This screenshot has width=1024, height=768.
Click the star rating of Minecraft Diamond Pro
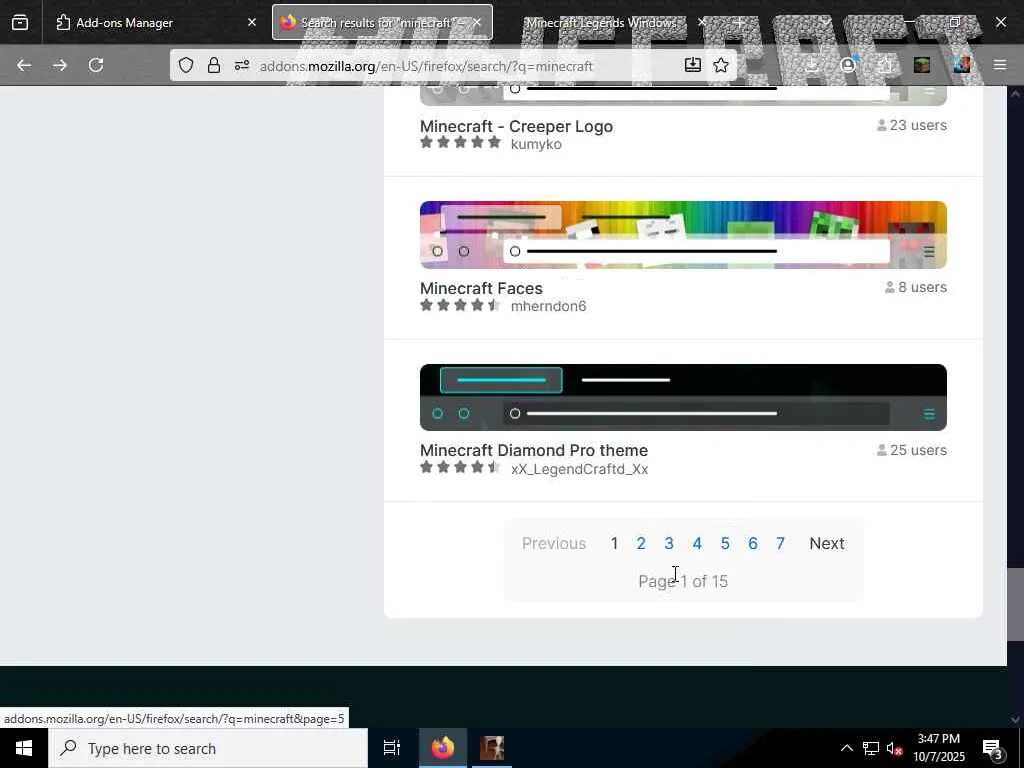(x=460, y=467)
